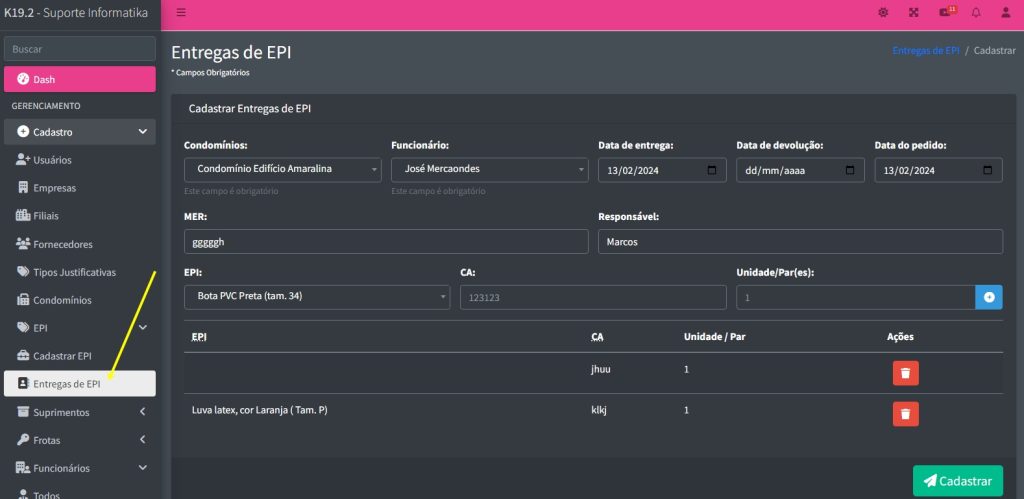Open notifications bell icon
Screen dimensions: 1024x499
[x=976, y=13]
